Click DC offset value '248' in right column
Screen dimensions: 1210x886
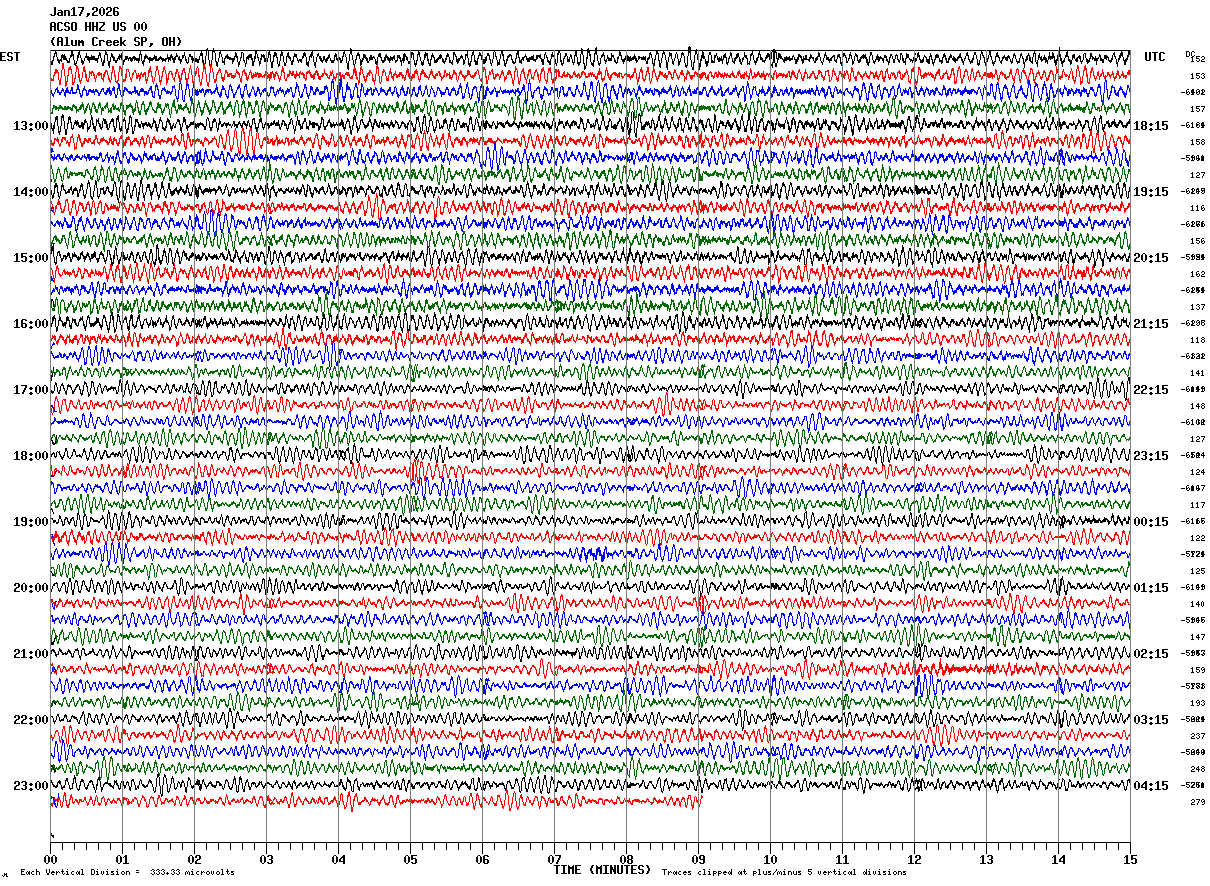click(1197, 769)
